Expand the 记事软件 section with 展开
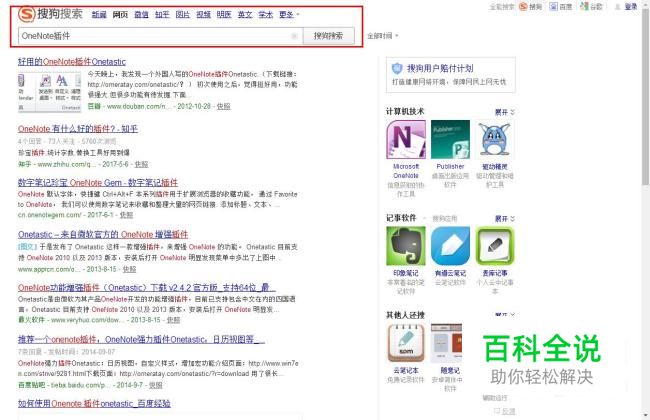 tap(504, 218)
